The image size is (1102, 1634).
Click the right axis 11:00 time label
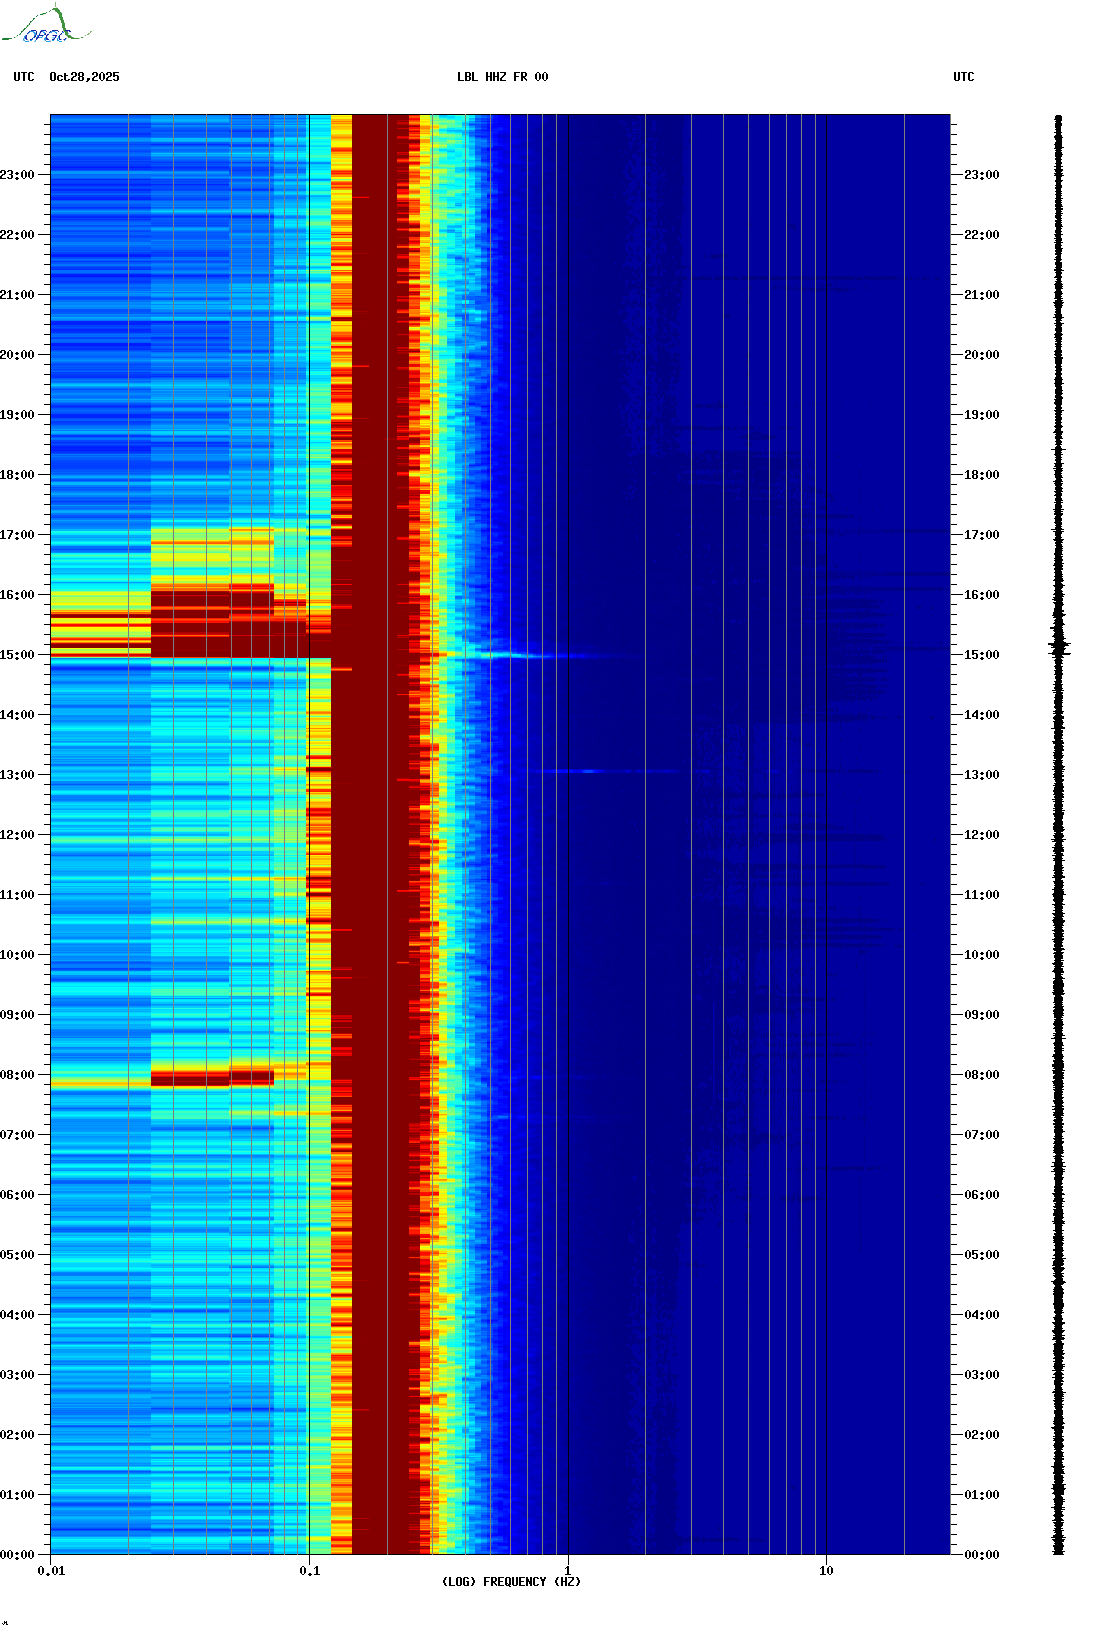(x=982, y=895)
